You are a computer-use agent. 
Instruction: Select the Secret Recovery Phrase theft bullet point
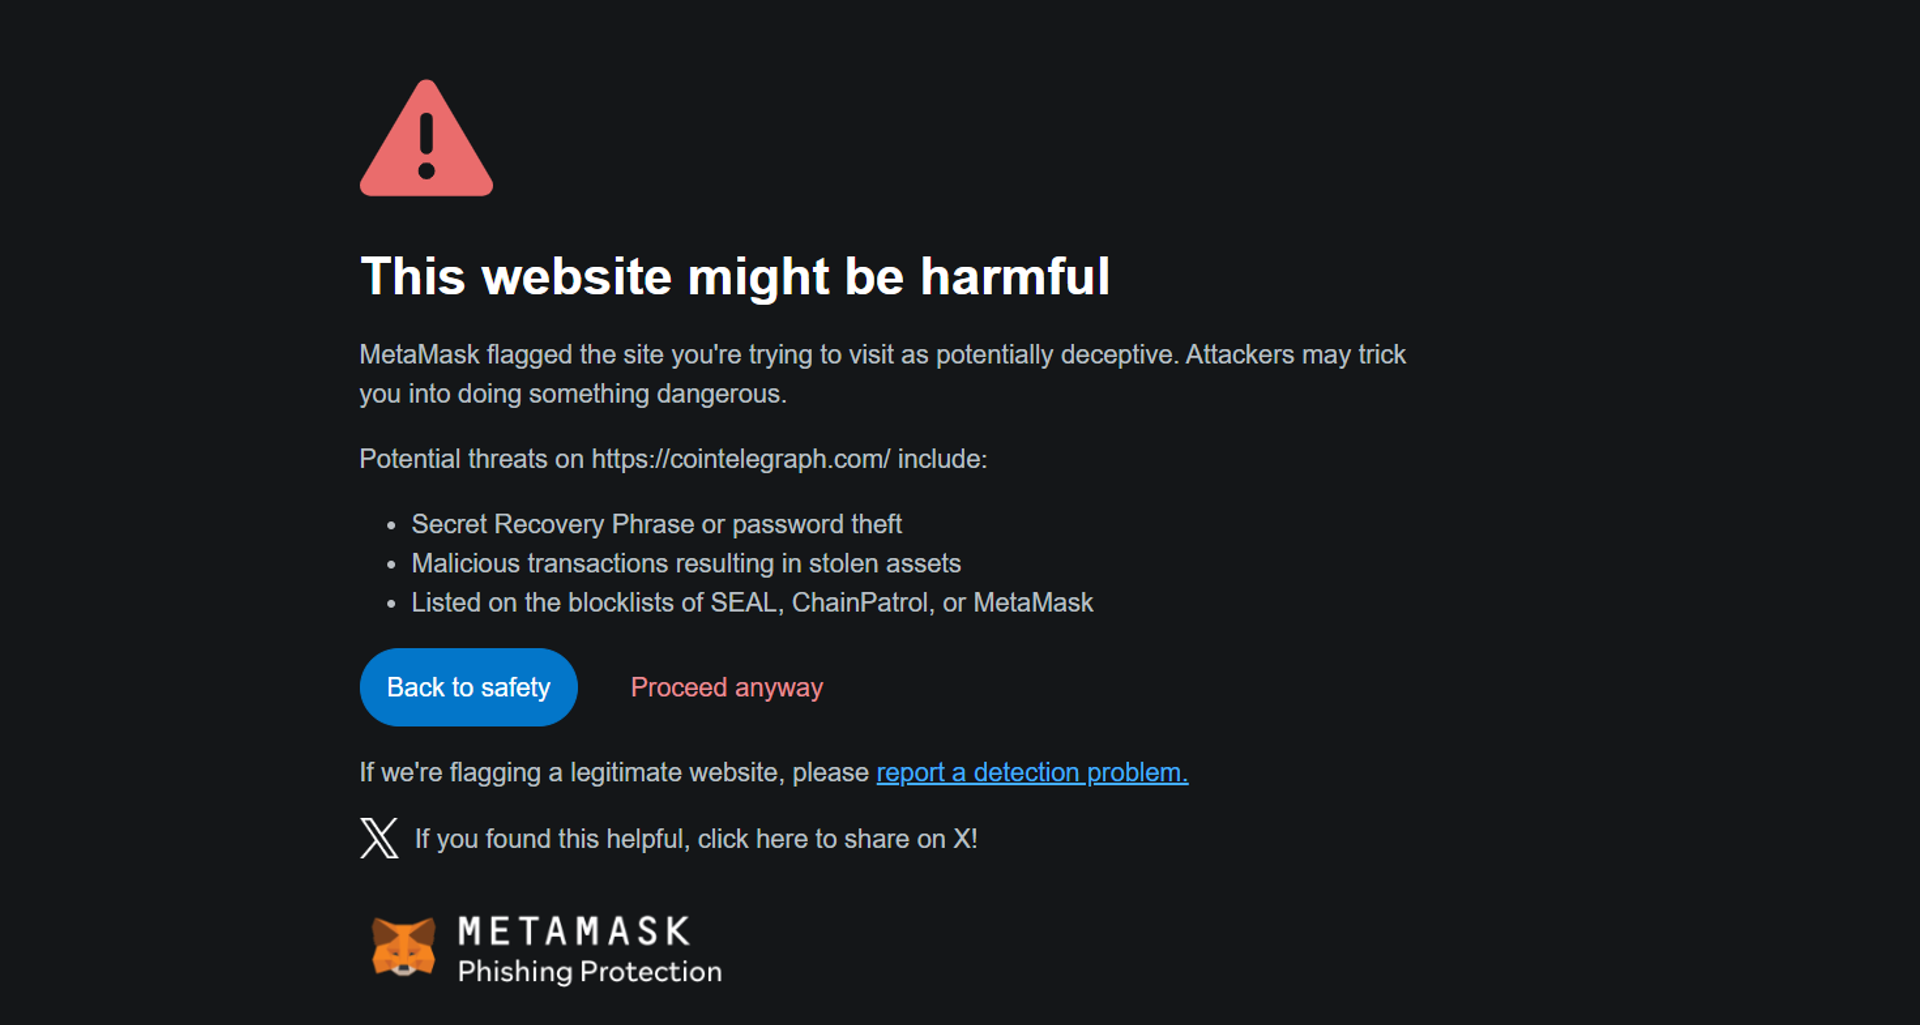pyautogui.click(x=656, y=523)
